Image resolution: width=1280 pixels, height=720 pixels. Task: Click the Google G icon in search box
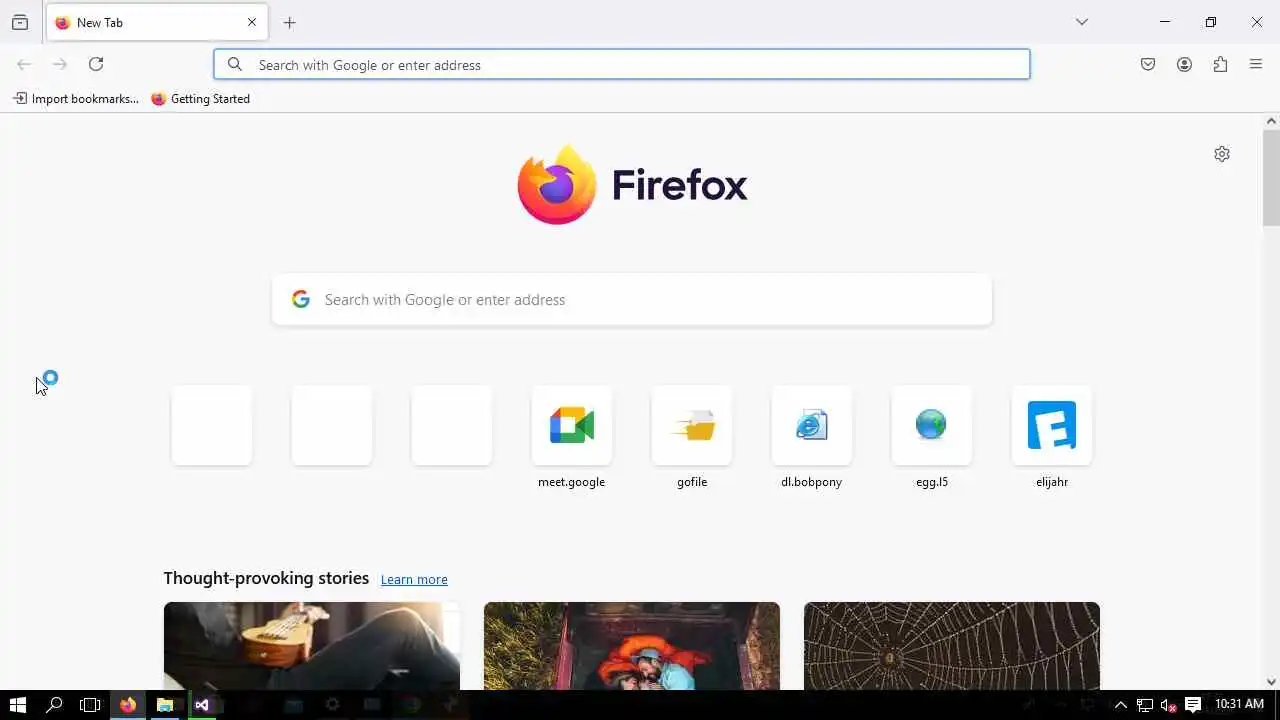coord(301,299)
